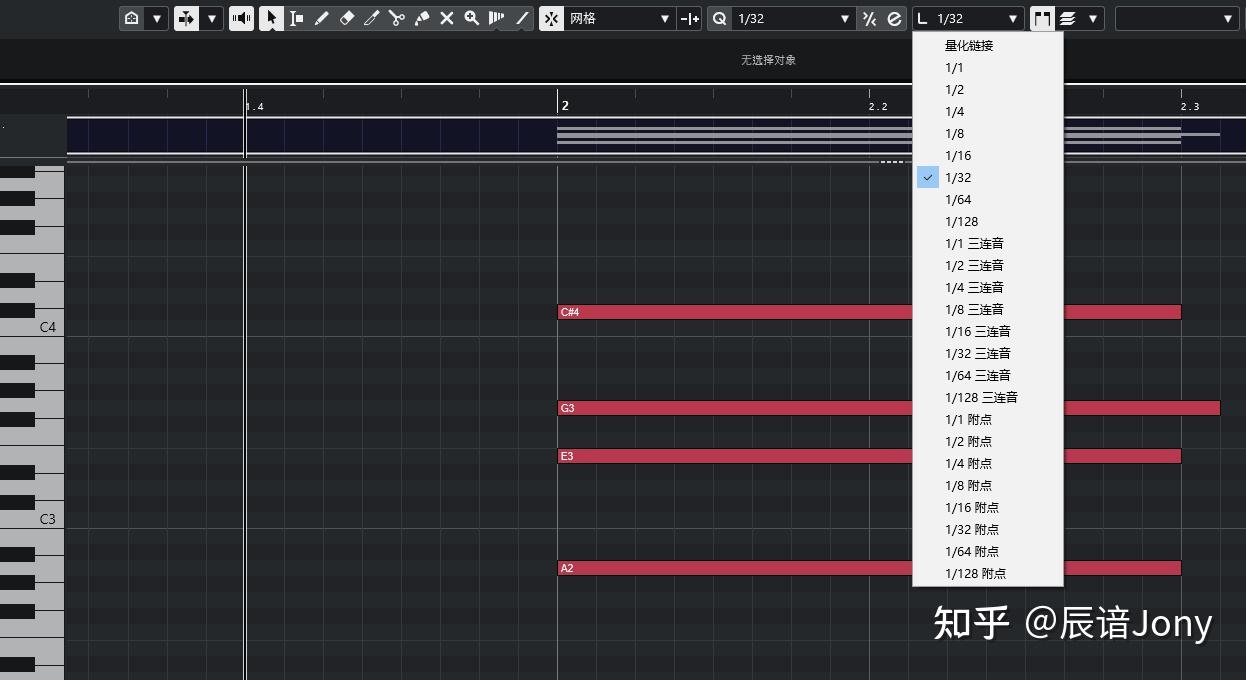The image size is (1246, 680).
Task: Select the Scissors split tool
Action: (x=397, y=18)
